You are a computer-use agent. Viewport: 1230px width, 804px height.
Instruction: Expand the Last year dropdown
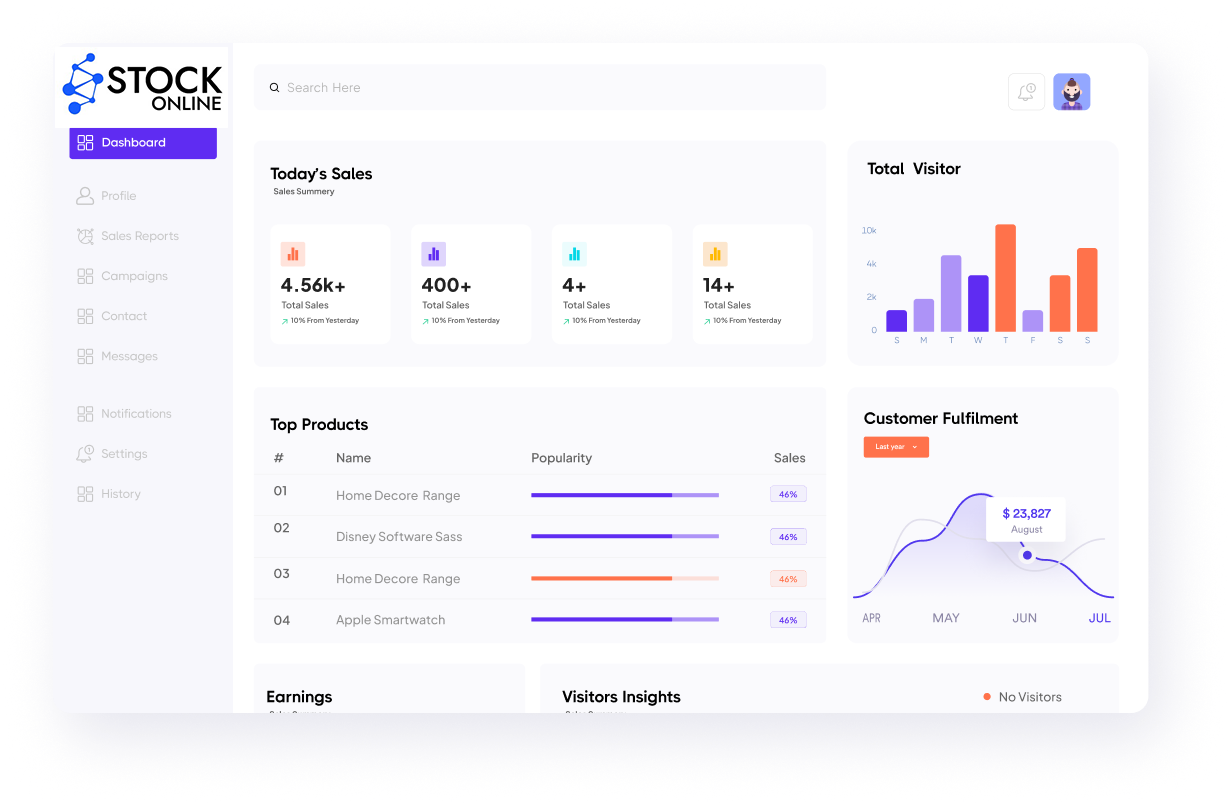896,447
